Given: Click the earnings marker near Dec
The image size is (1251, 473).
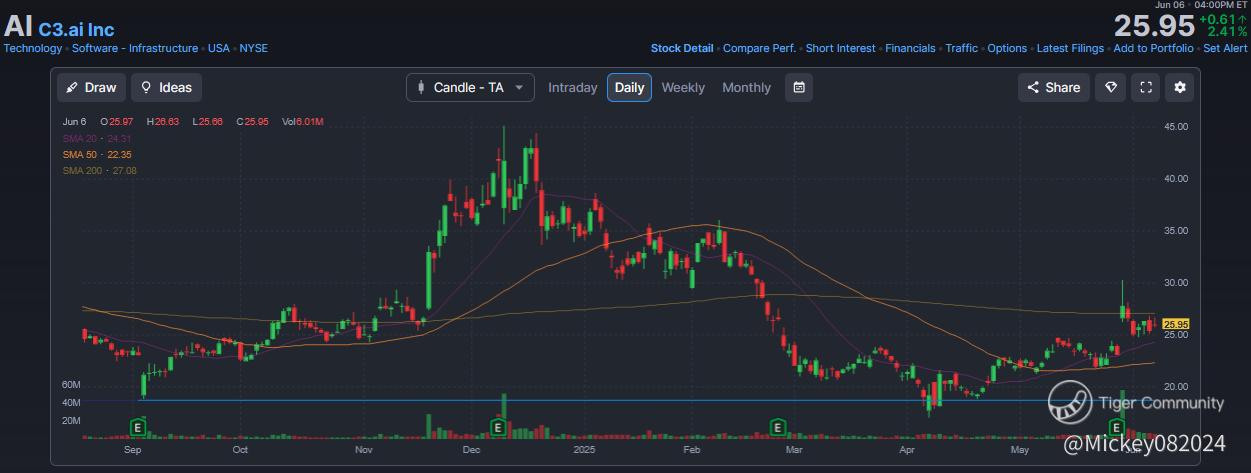Looking at the screenshot, I should click(x=497, y=428).
